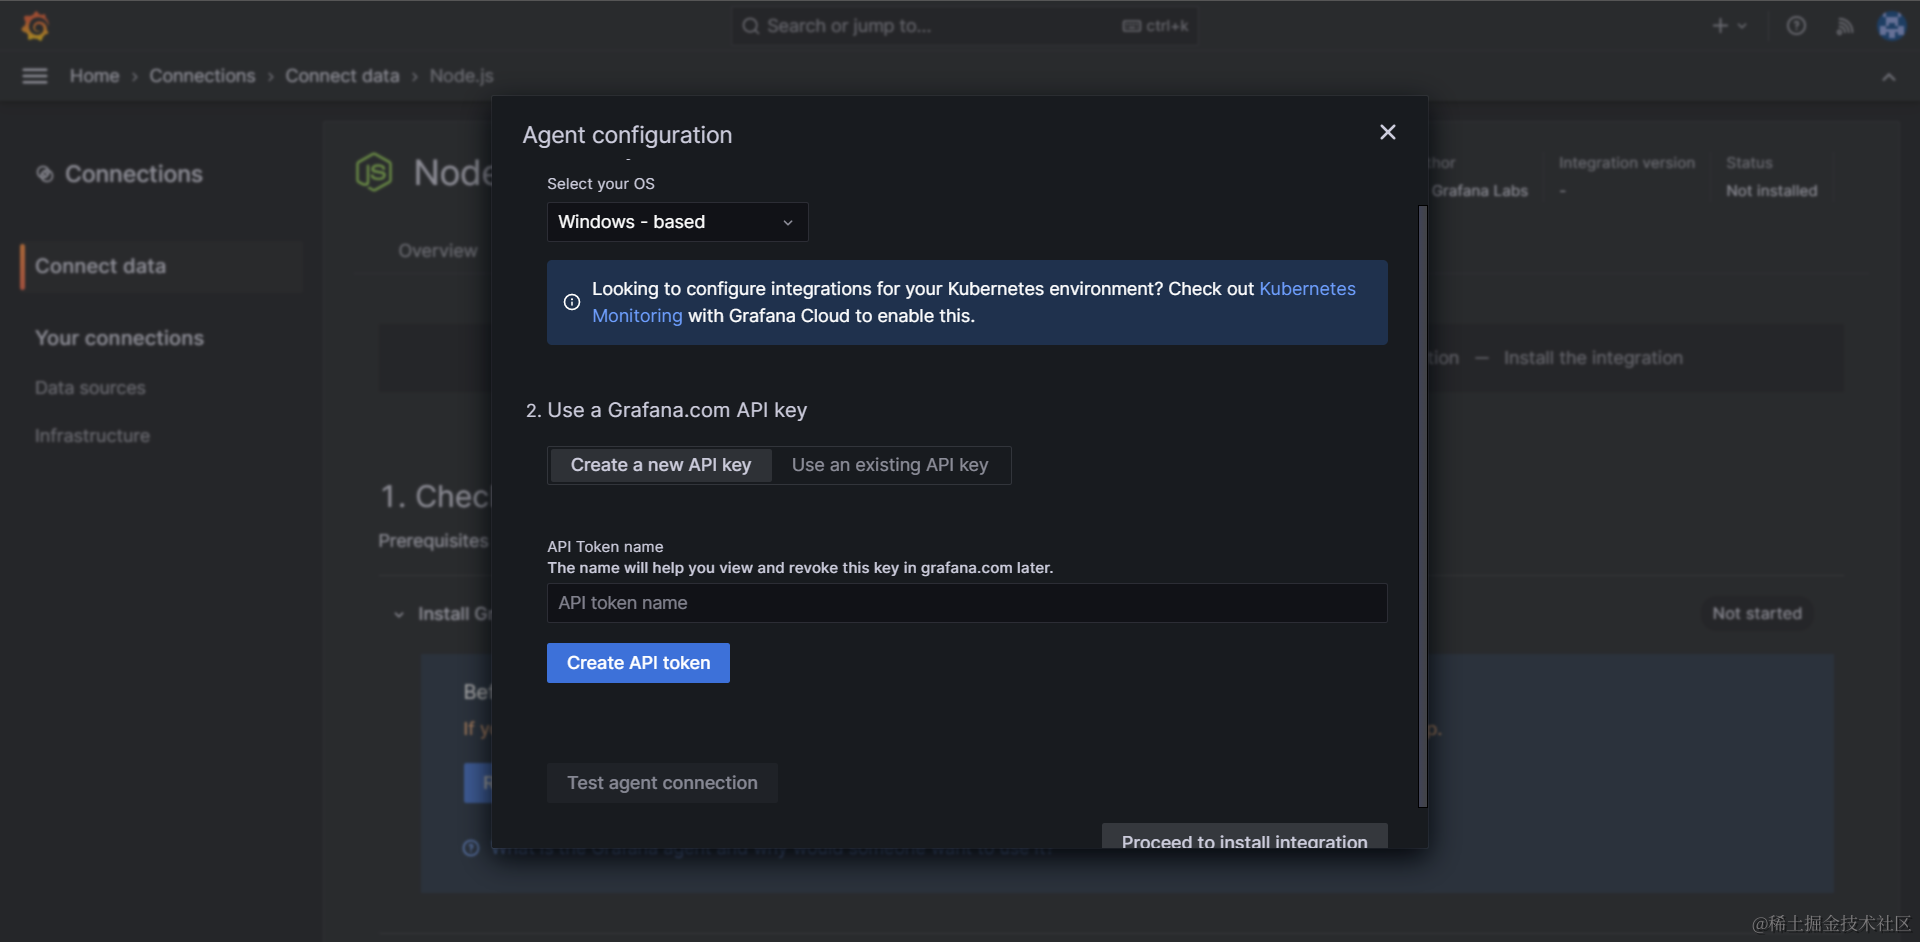Open the hamburger navigation menu

pyautogui.click(x=35, y=76)
